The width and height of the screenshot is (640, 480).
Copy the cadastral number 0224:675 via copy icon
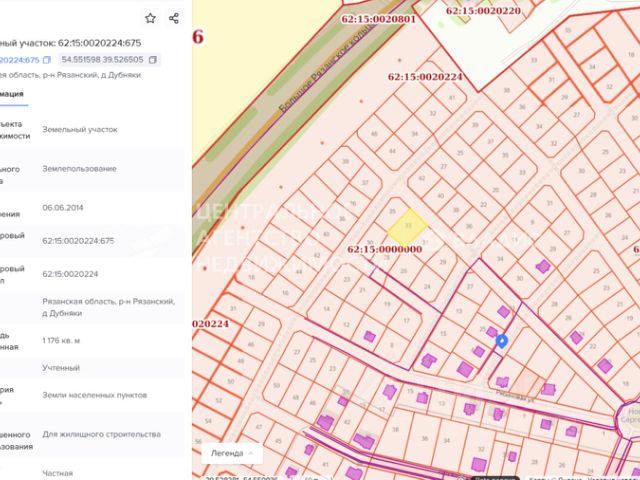47,60
